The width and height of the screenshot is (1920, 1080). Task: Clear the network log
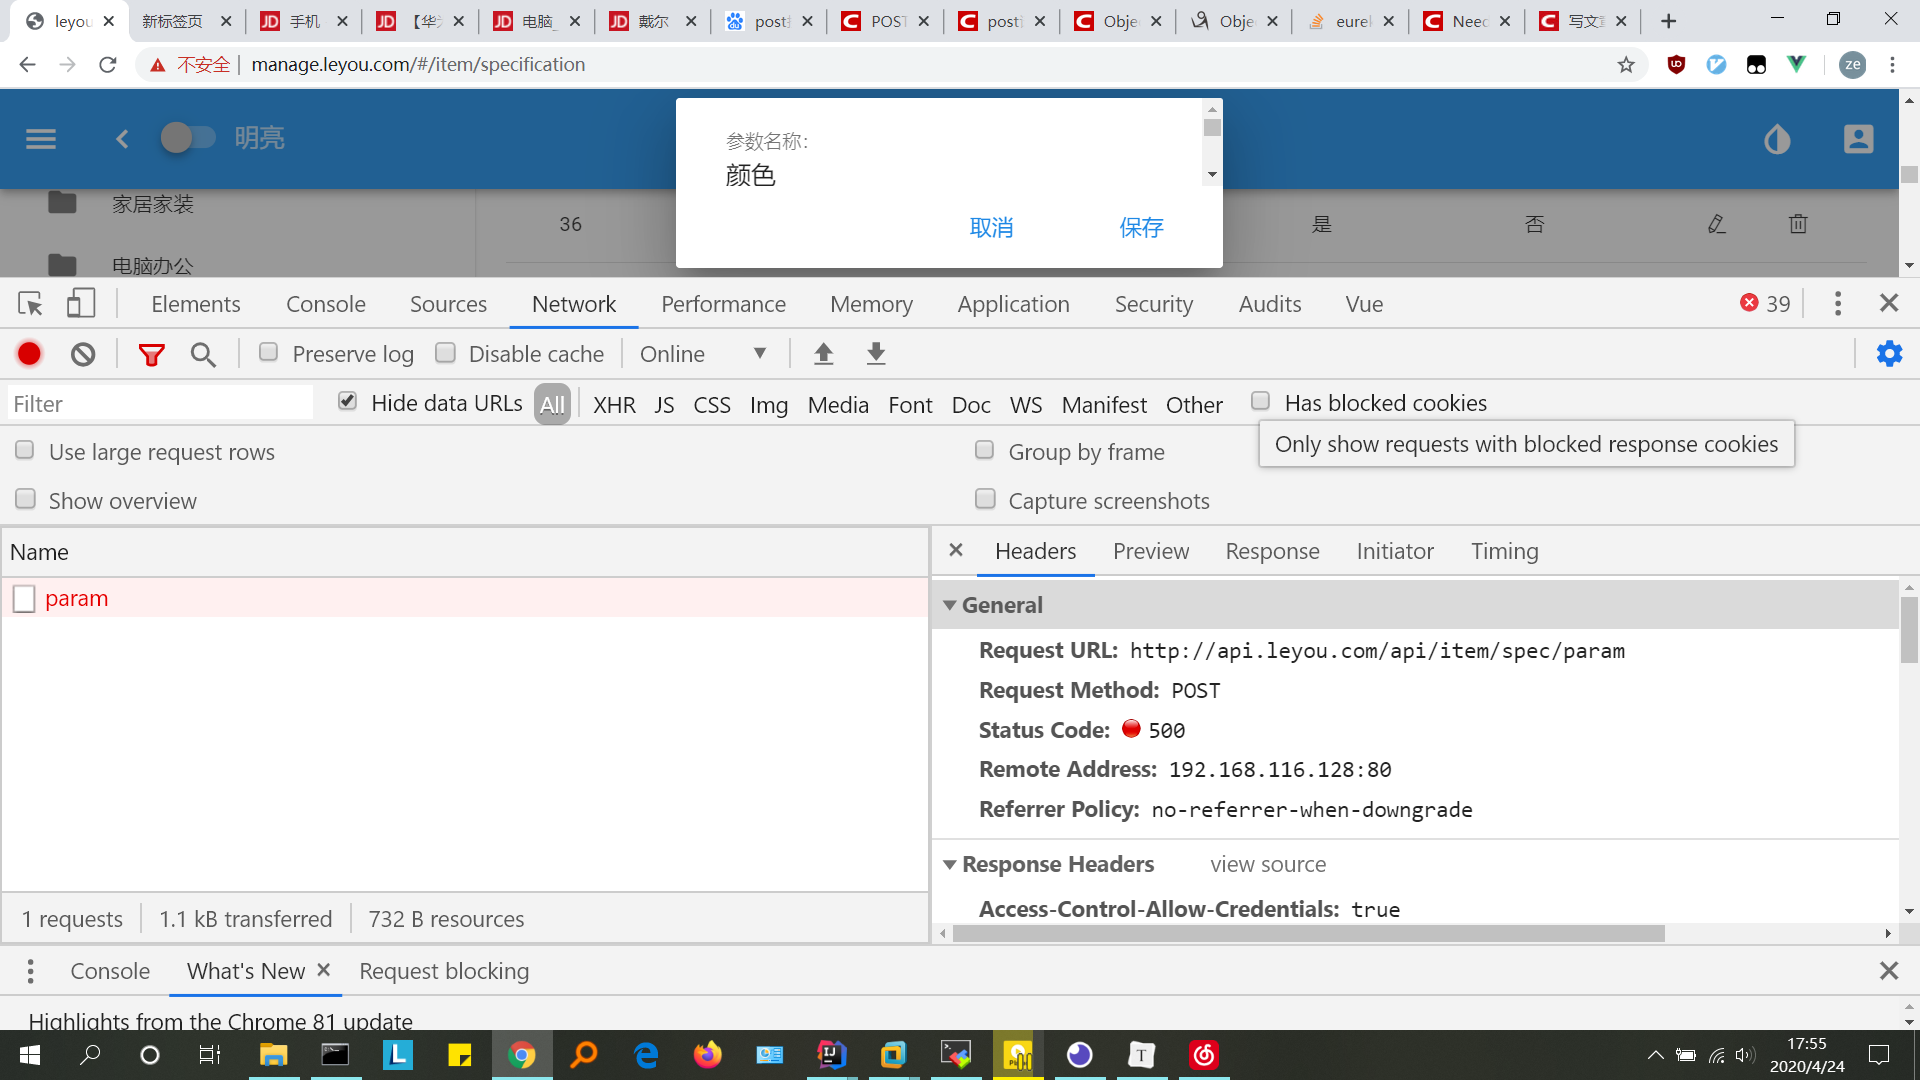[x=83, y=354]
